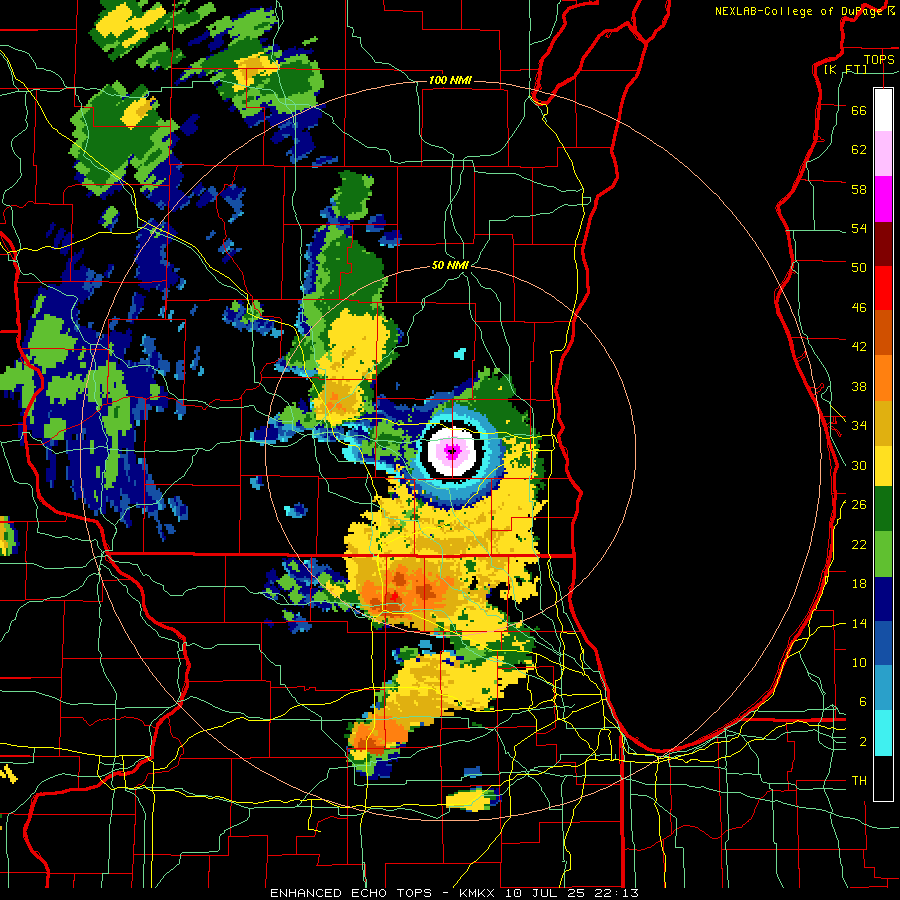
Task: Click the dark green legend swatch
Action: click(x=883, y=509)
